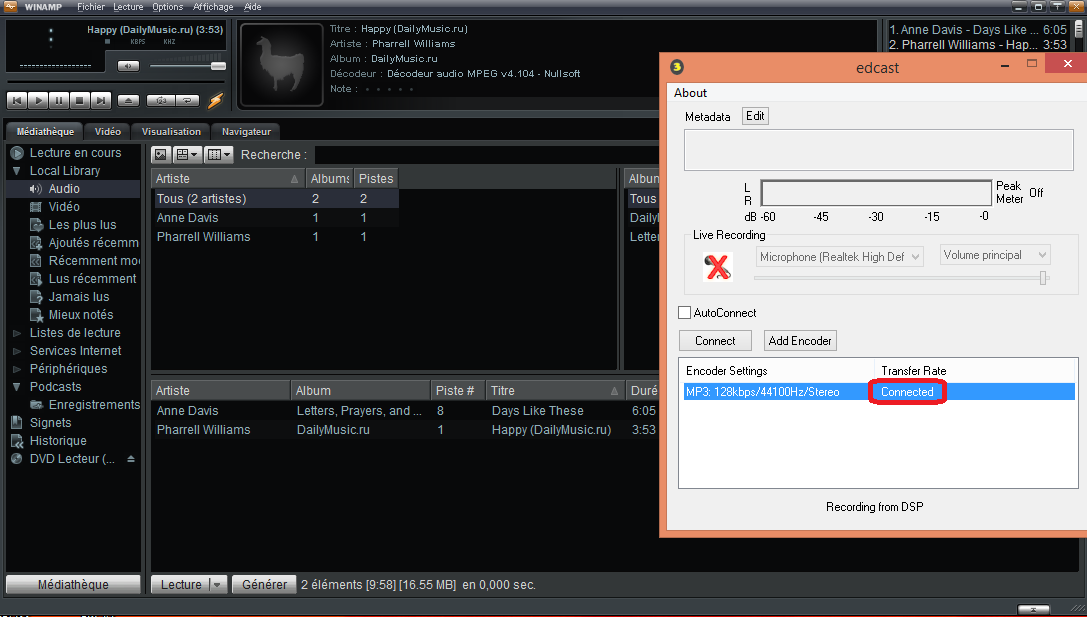Viewport: 1087px width, 617px height.
Task: Mute audio with the speaker button
Action: (x=128, y=66)
